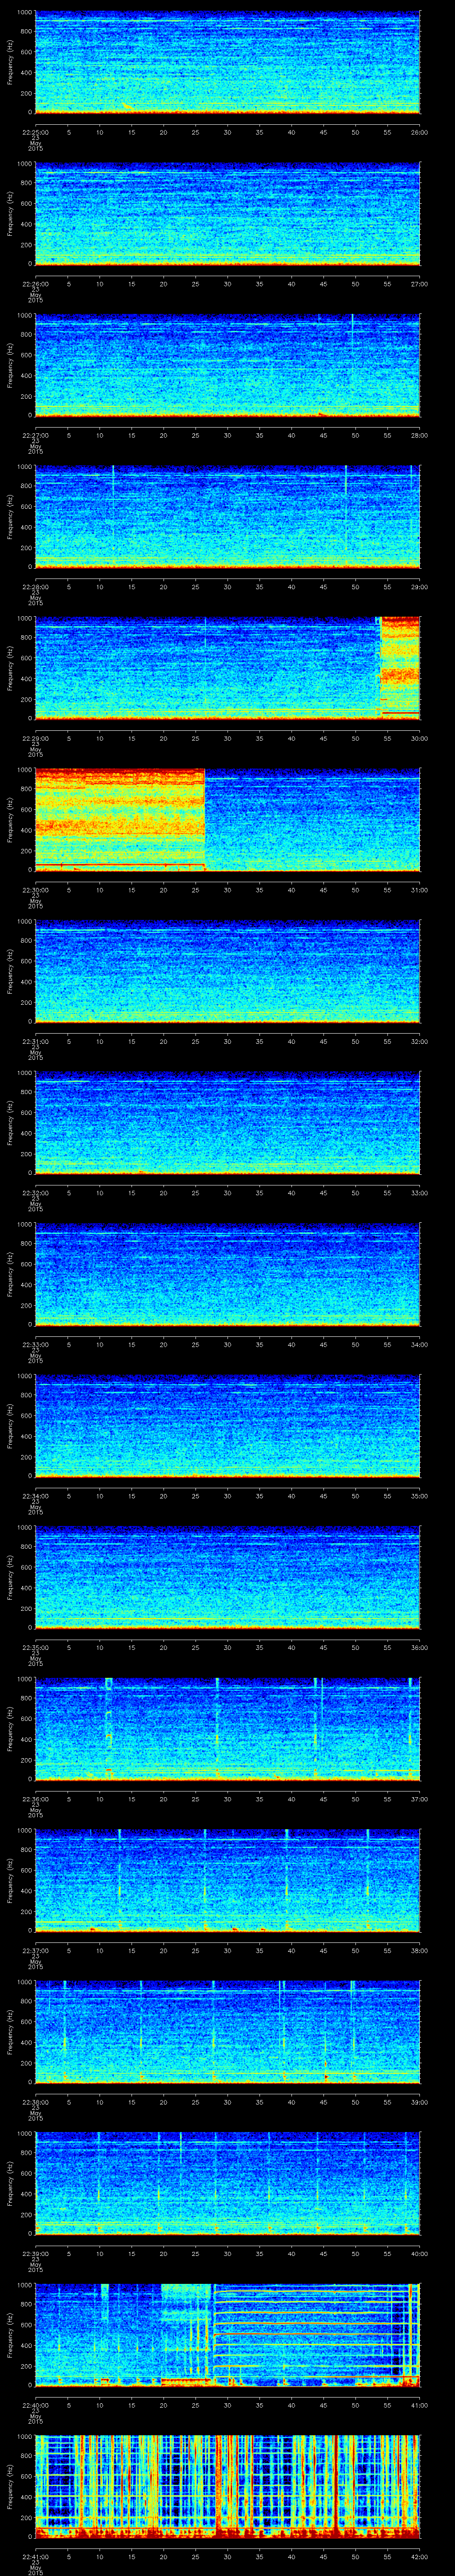Click the 22:32:00 start time label
This screenshot has height=2576, width=455.
click(x=35, y=1193)
